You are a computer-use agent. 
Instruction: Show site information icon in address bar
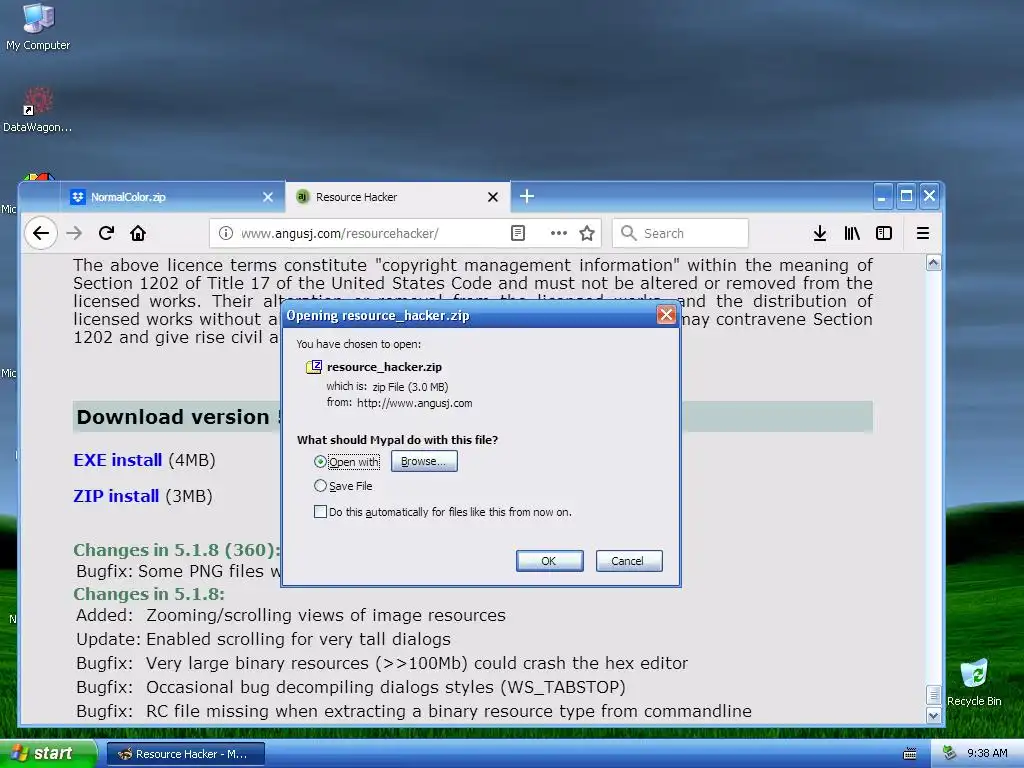pos(226,233)
